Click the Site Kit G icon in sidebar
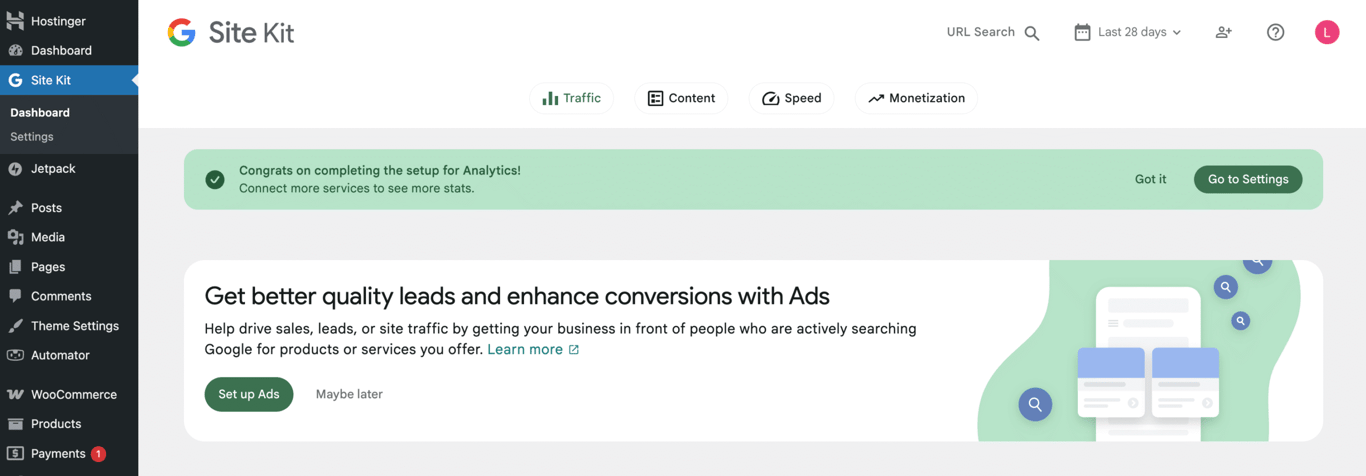Screen dimensions: 1366x476 tap(15, 80)
